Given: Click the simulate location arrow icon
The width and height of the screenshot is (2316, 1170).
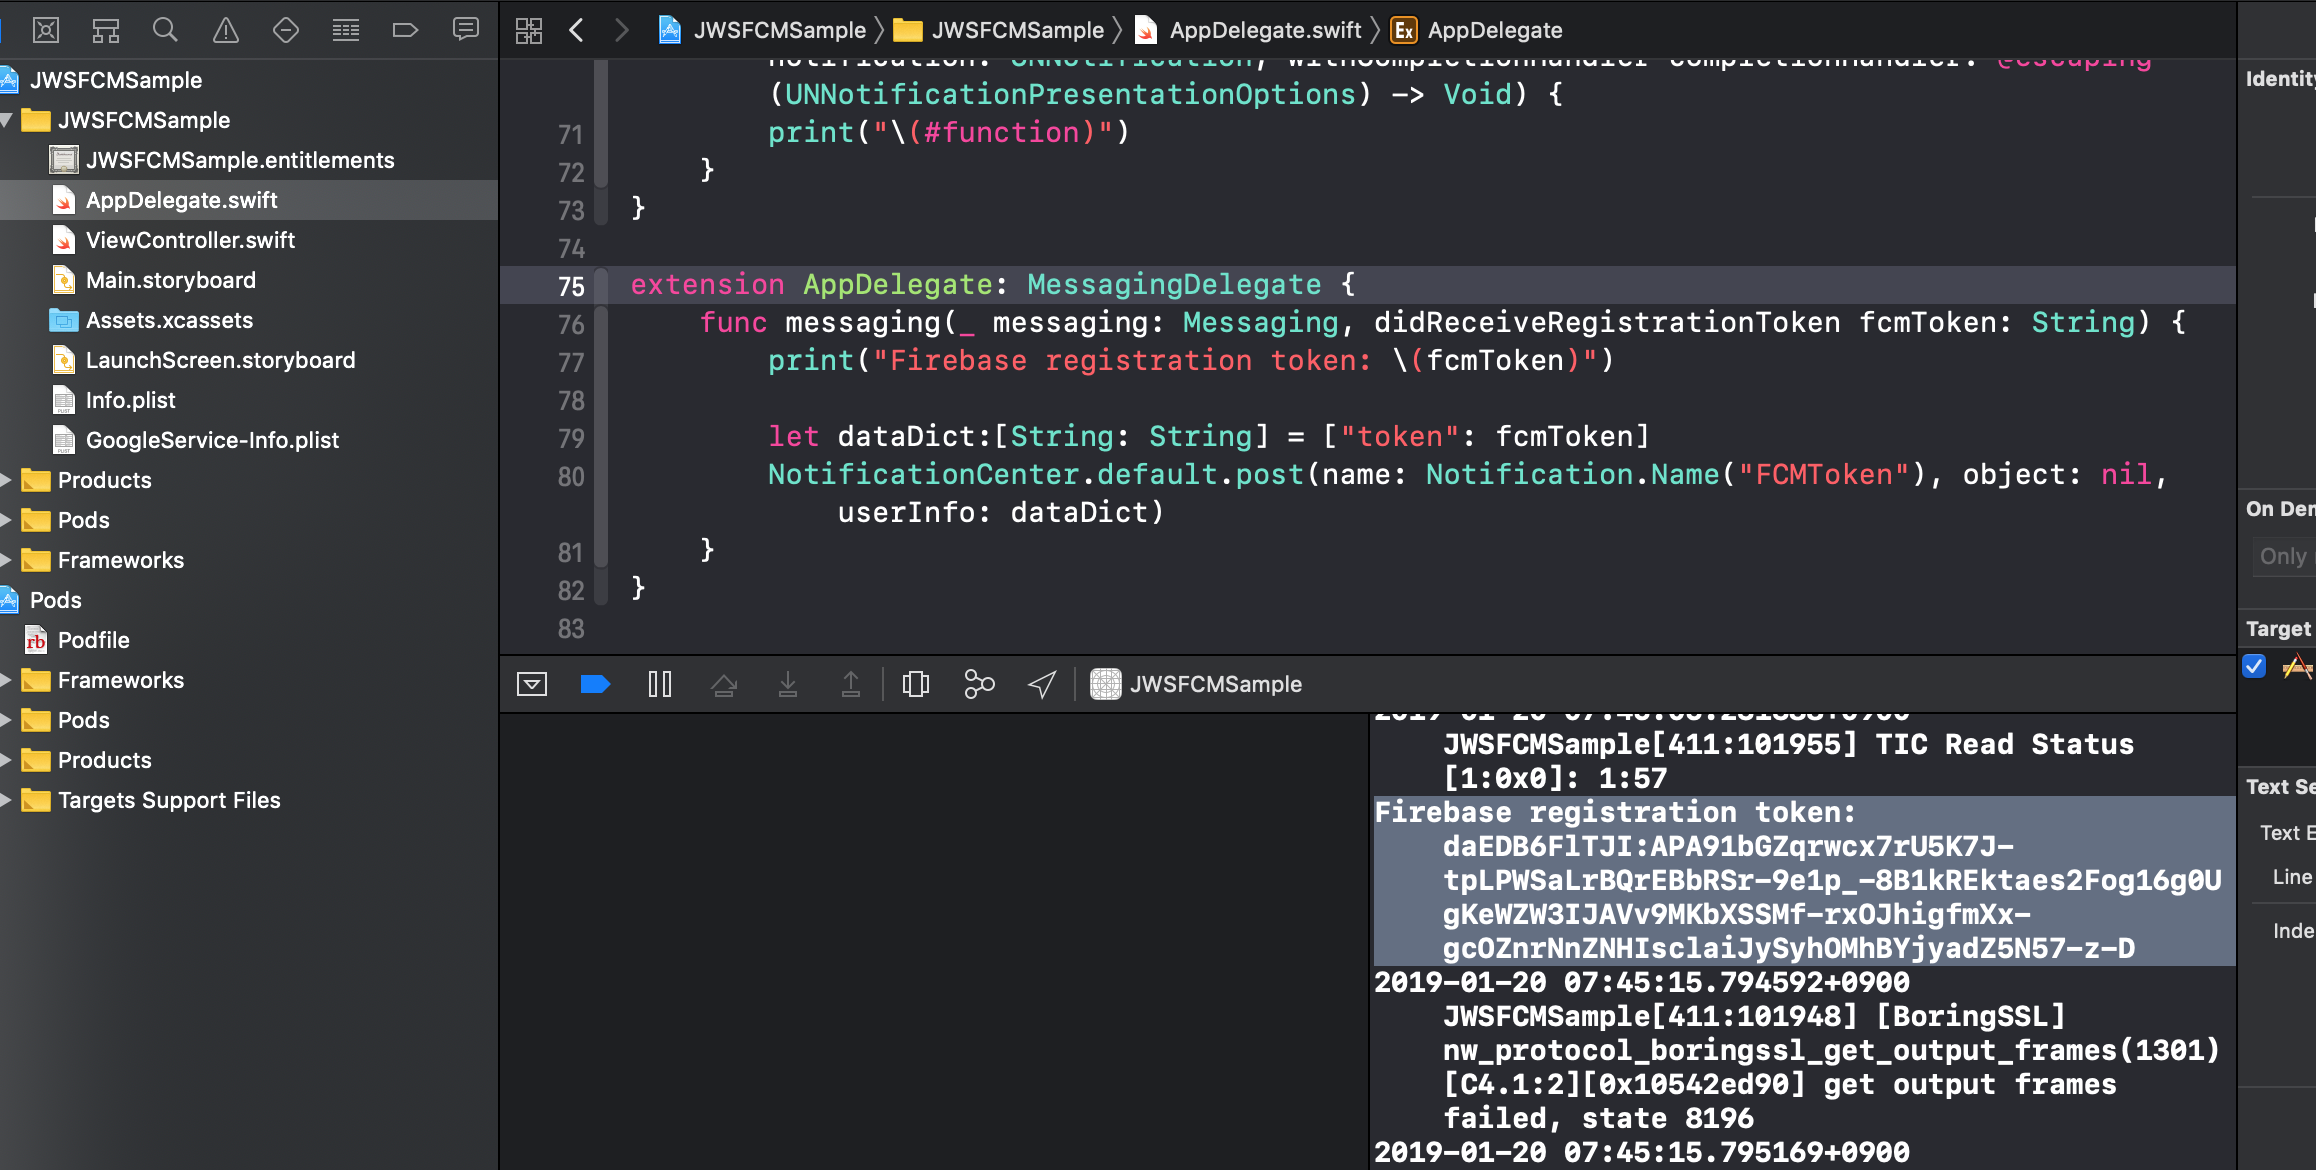Looking at the screenshot, I should point(1042,684).
